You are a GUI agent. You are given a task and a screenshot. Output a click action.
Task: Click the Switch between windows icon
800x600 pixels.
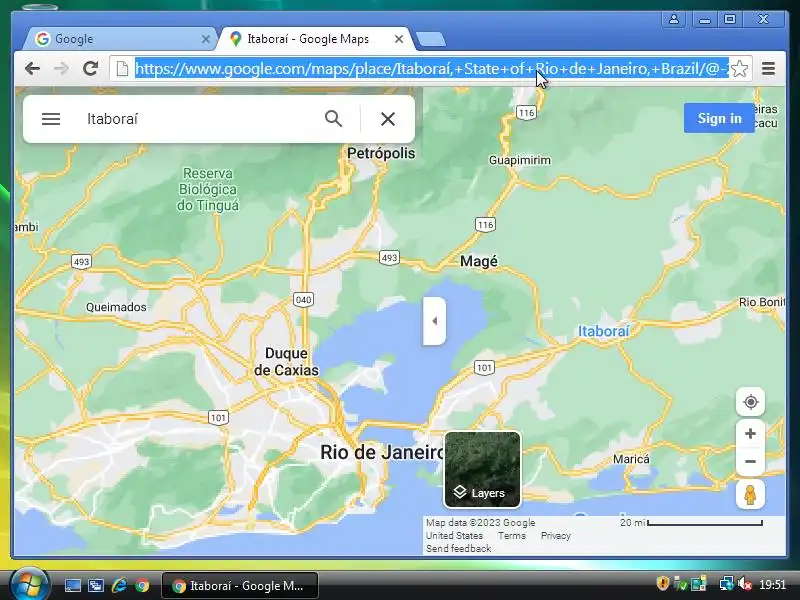pyautogui.click(x=95, y=586)
